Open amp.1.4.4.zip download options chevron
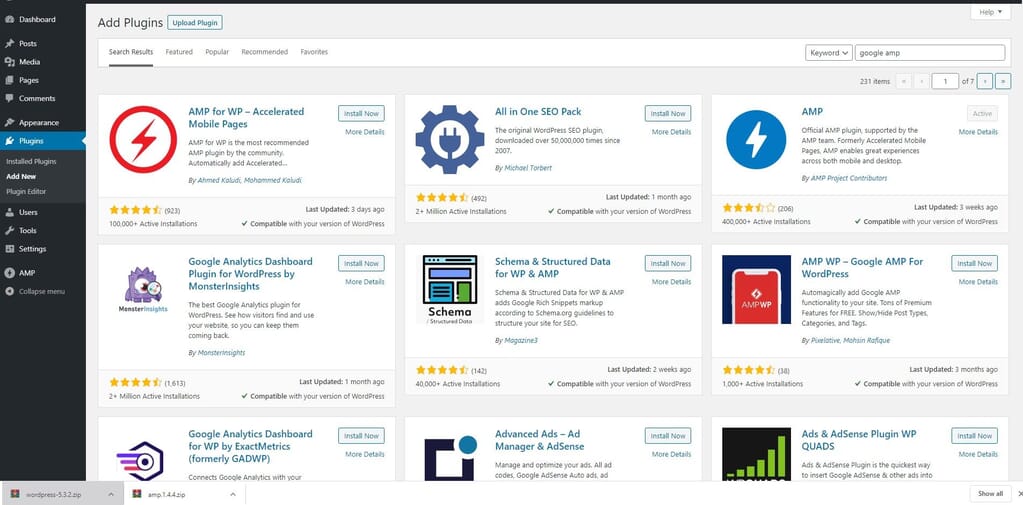The width and height of the screenshot is (1023, 505). 232,494
